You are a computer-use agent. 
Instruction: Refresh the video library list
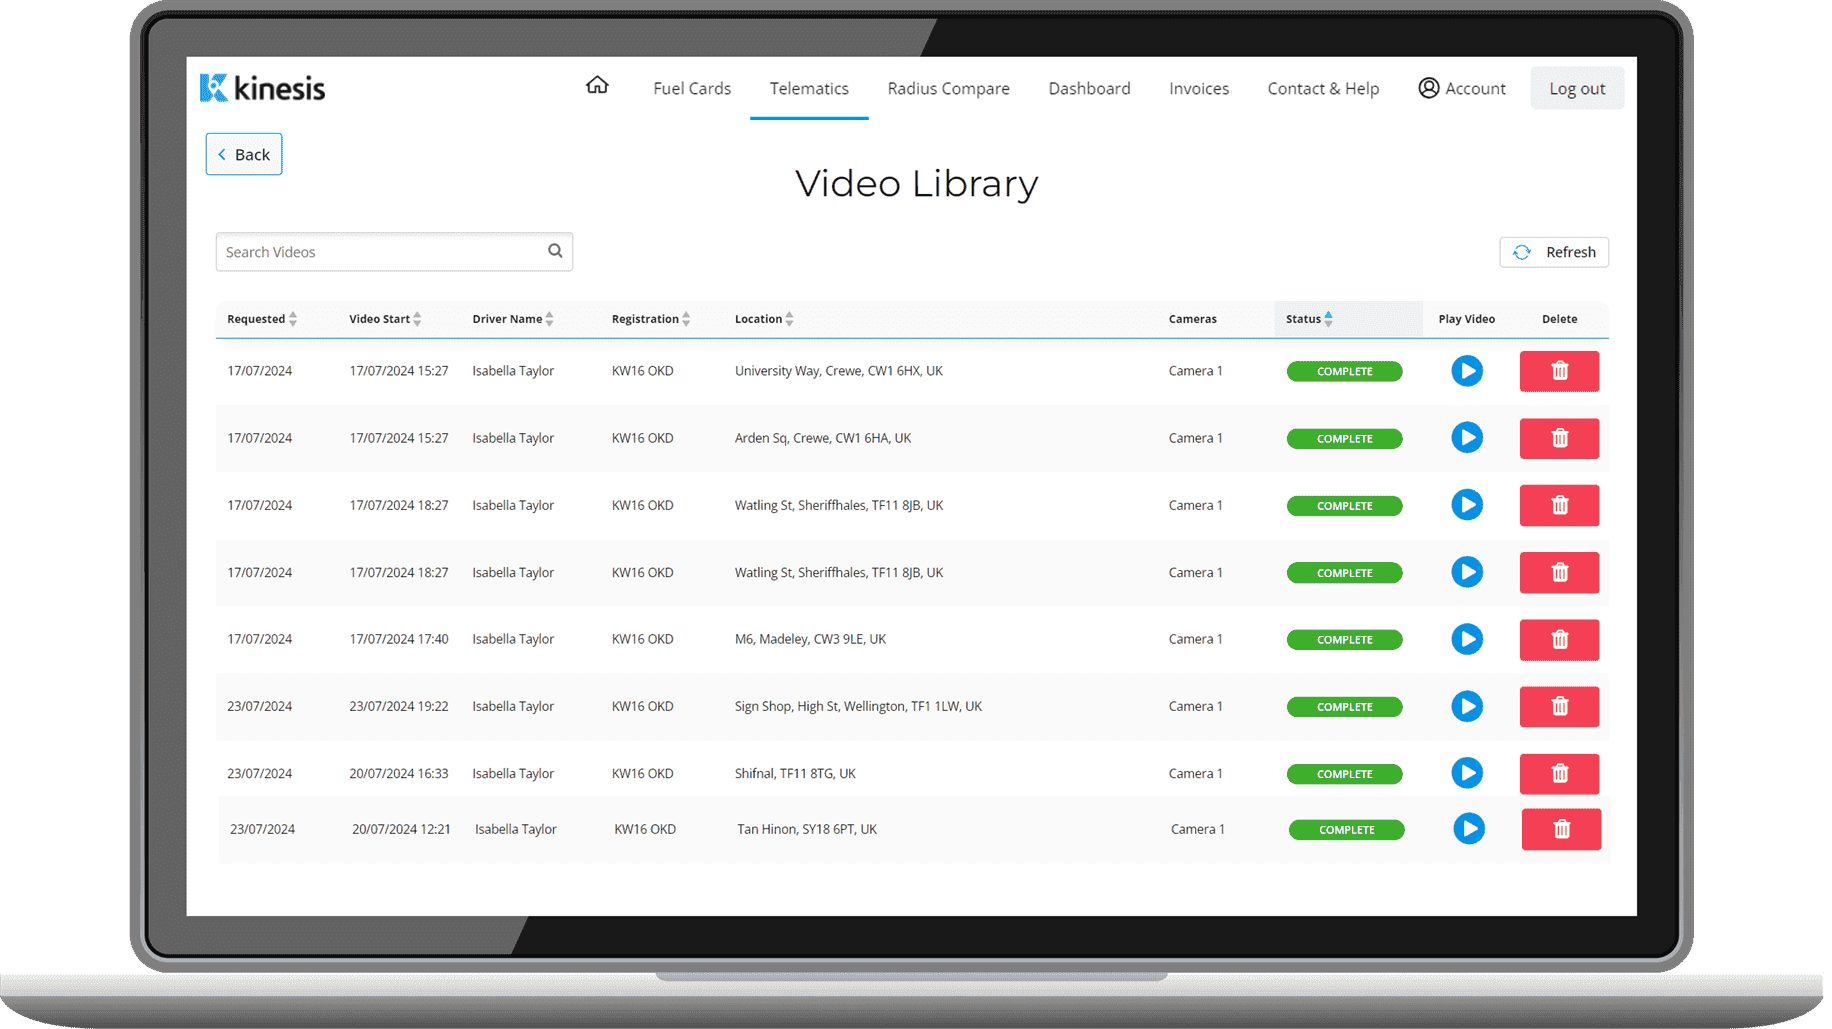tap(1554, 252)
